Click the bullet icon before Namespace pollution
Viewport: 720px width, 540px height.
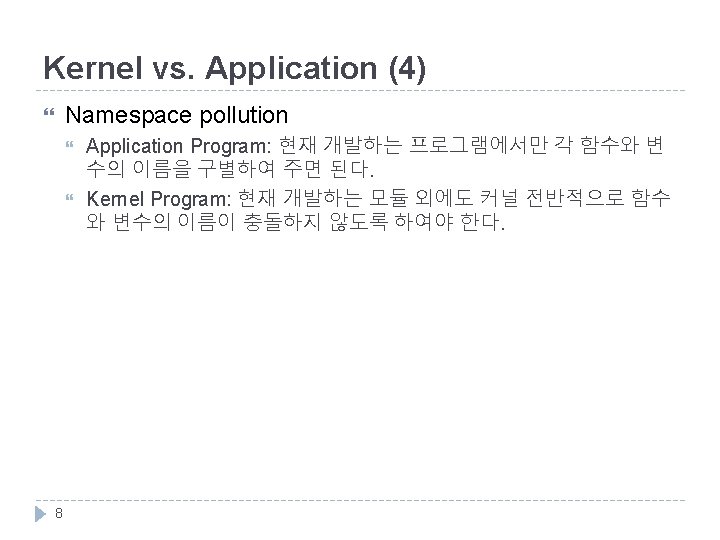pyautogui.click(x=50, y=116)
